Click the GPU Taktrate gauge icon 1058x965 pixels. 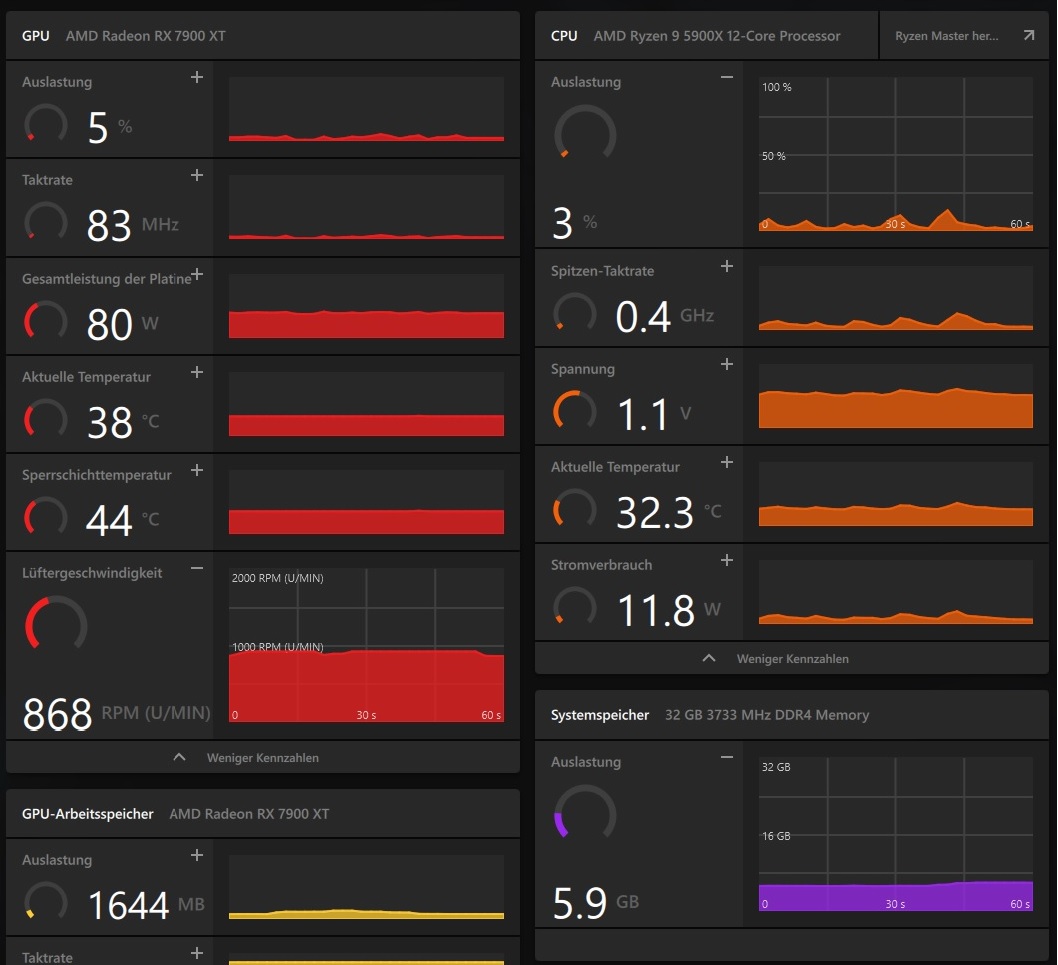click(46, 223)
